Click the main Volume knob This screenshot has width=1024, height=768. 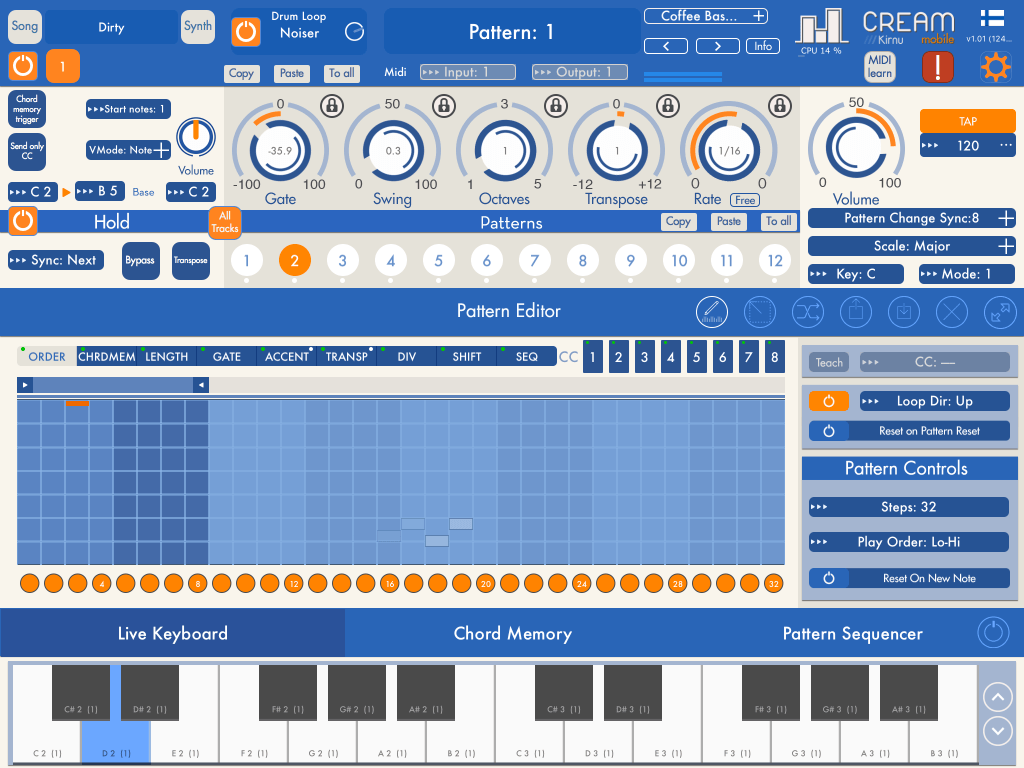(856, 148)
